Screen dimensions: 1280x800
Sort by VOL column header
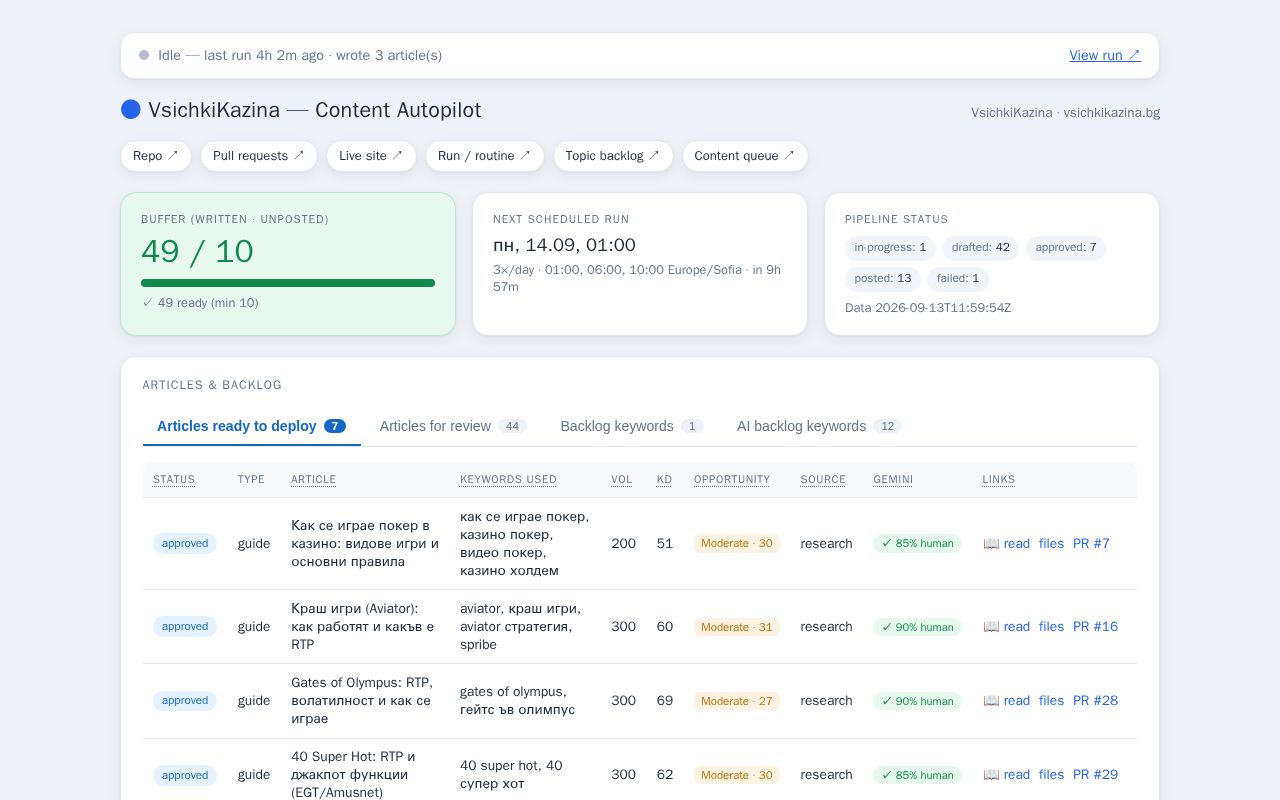point(622,480)
